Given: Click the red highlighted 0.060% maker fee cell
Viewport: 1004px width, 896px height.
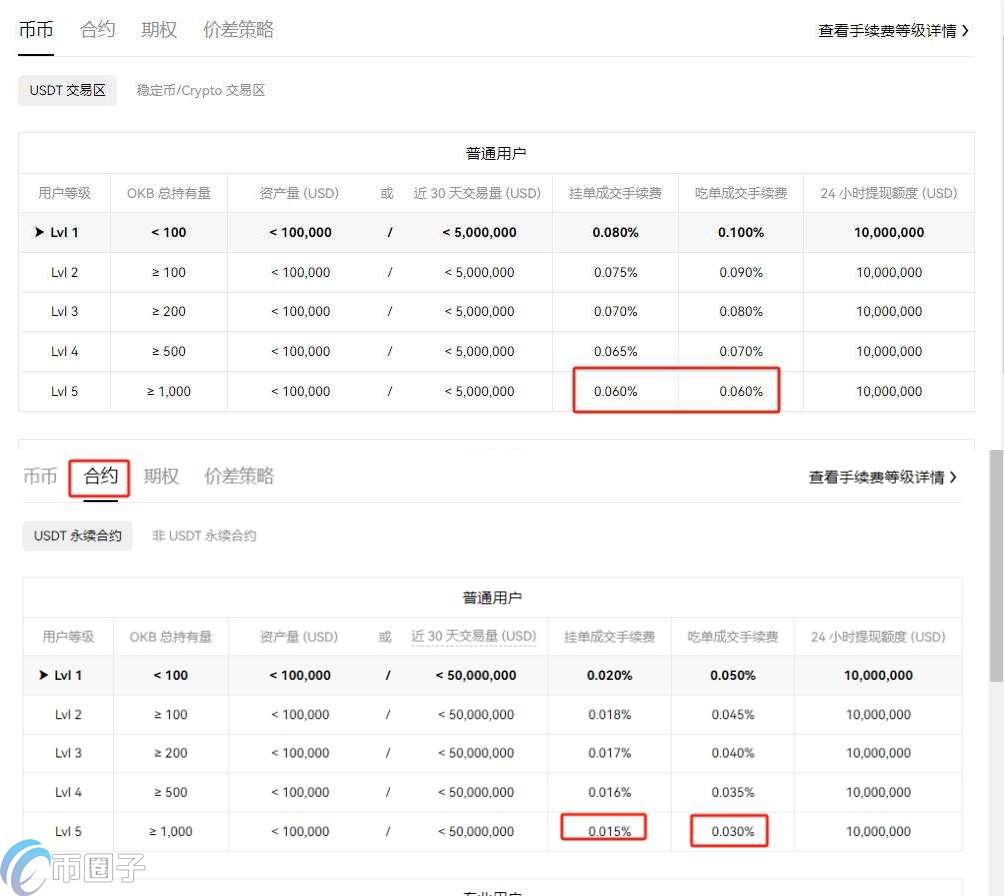Looking at the screenshot, I should point(615,391).
